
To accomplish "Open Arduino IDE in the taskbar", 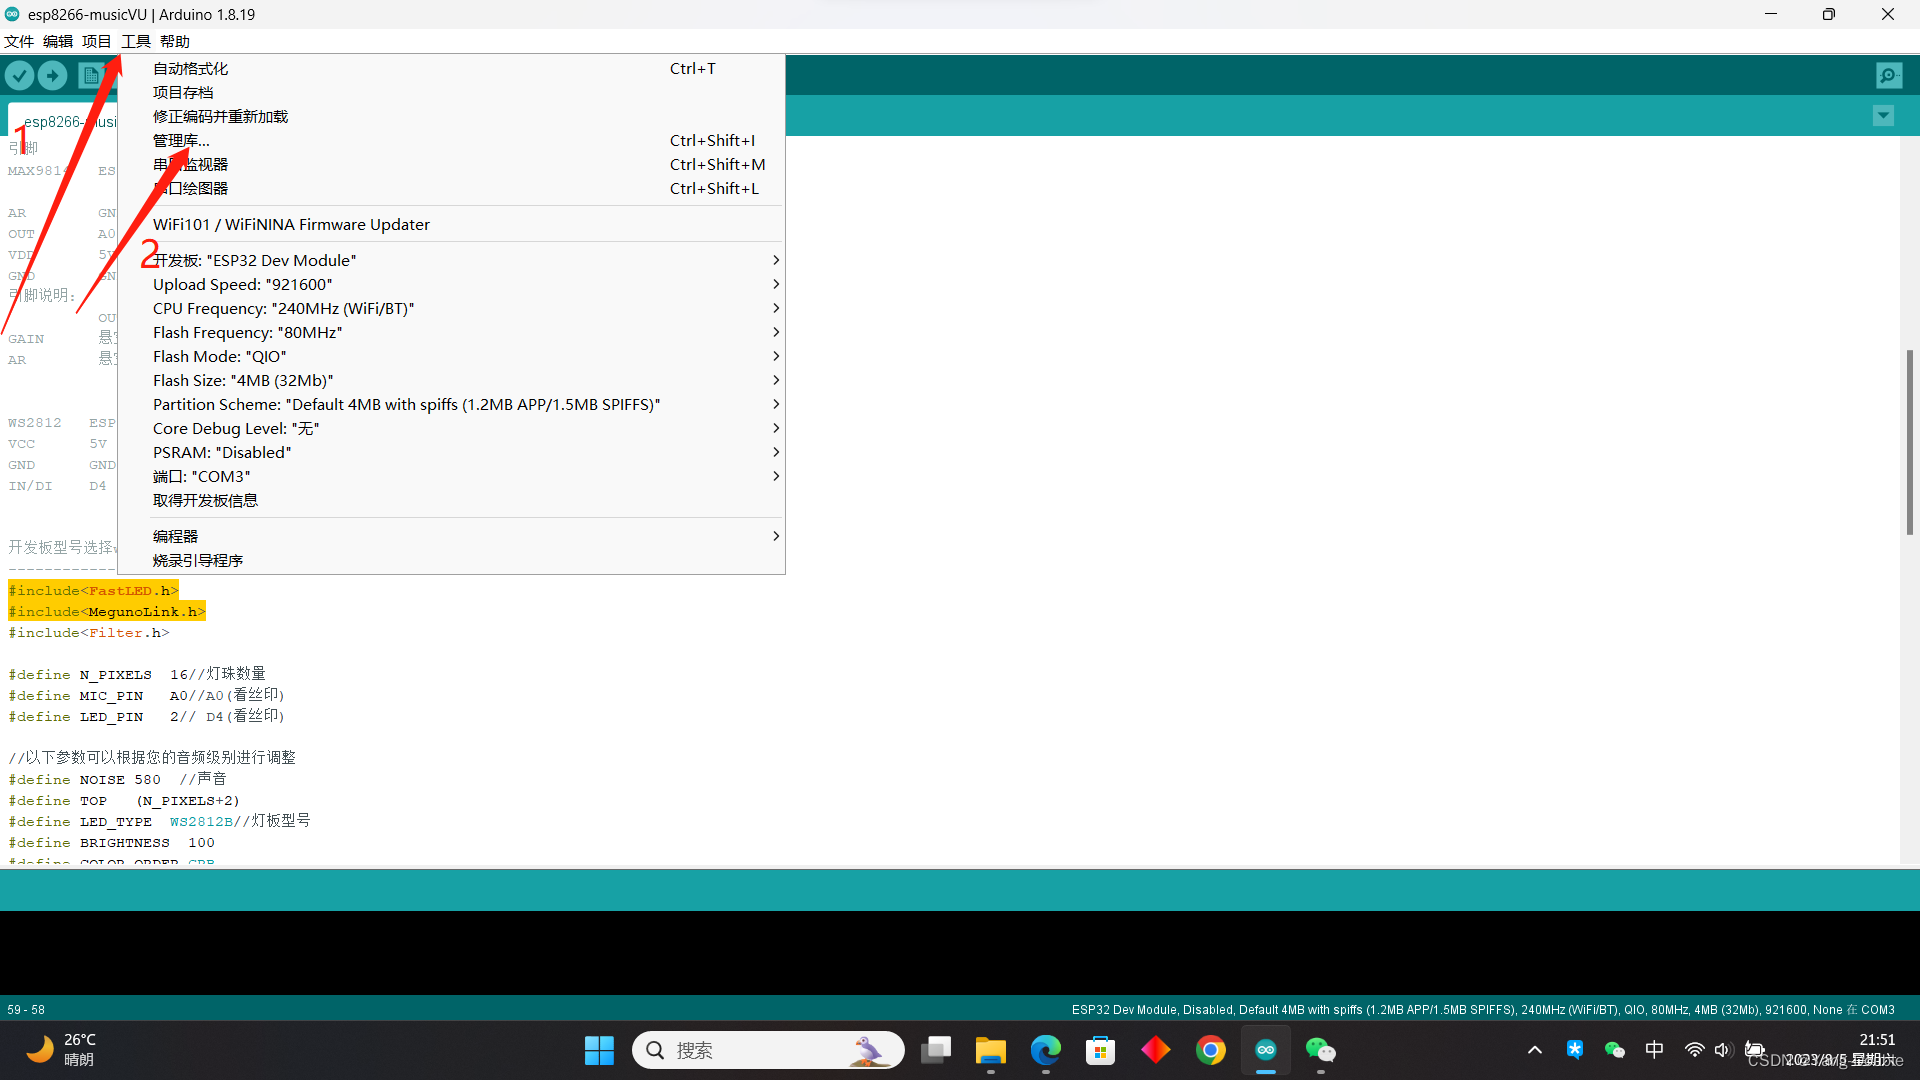I will [x=1265, y=1050].
